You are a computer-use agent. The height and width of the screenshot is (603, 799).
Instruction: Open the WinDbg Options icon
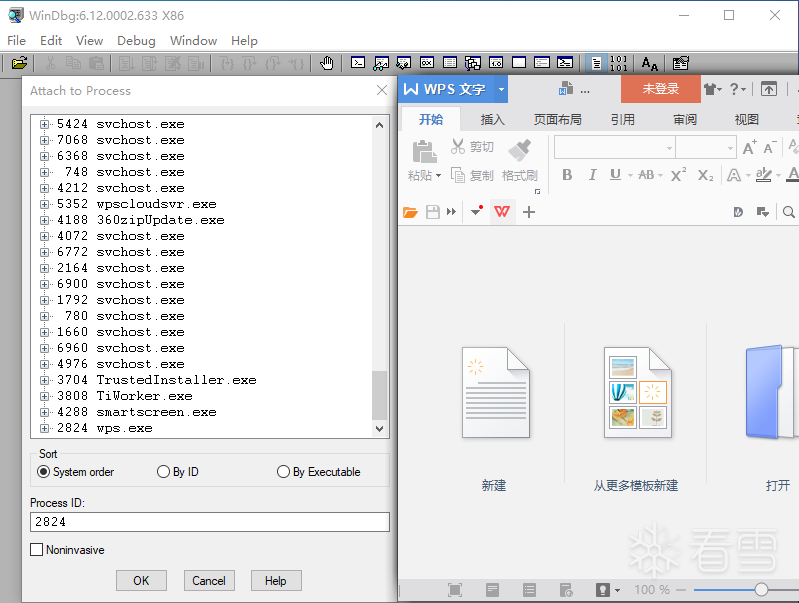(680, 63)
